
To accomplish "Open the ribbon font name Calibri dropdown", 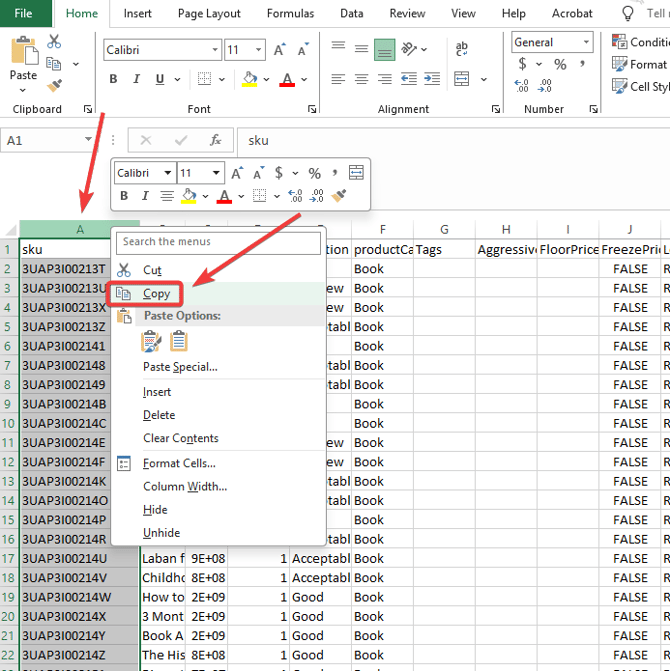I will [215, 50].
